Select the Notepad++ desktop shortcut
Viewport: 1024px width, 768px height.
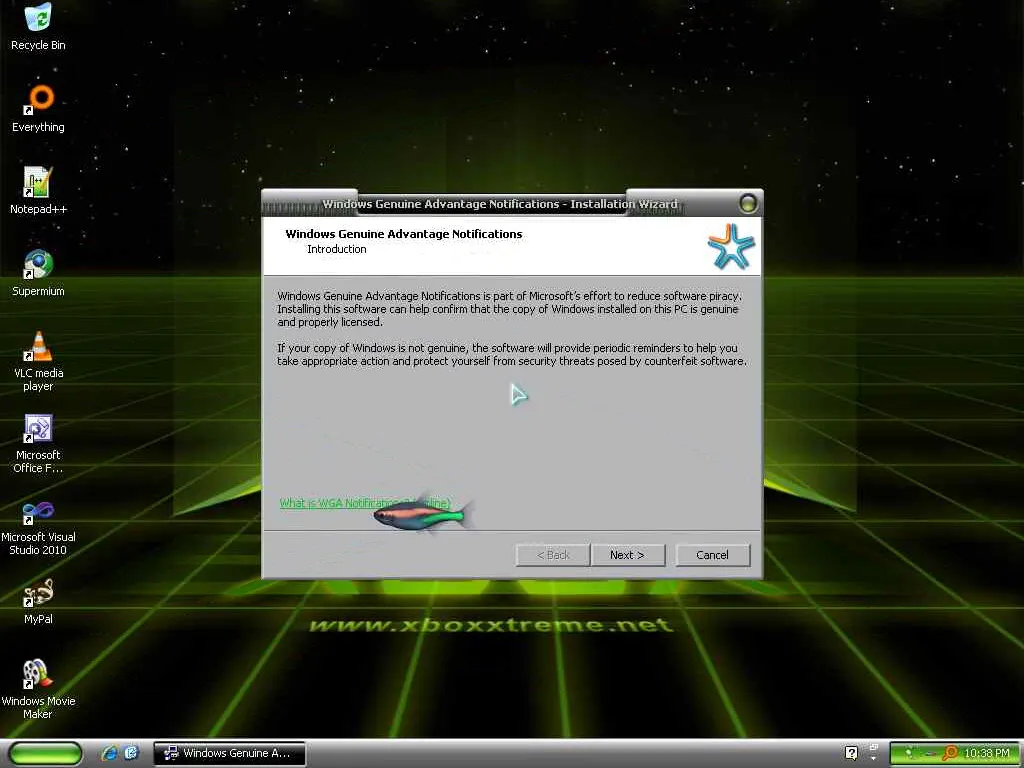click(39, 191)
